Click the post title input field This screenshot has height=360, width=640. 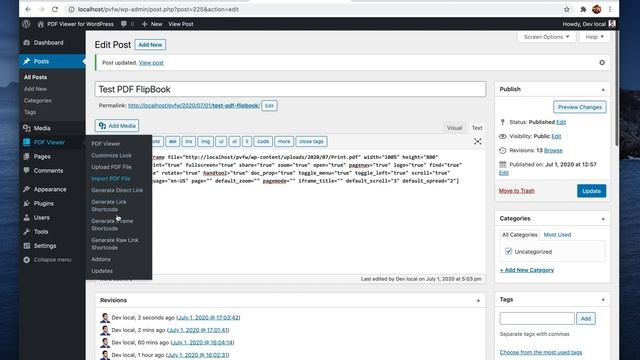pos(290,89)
